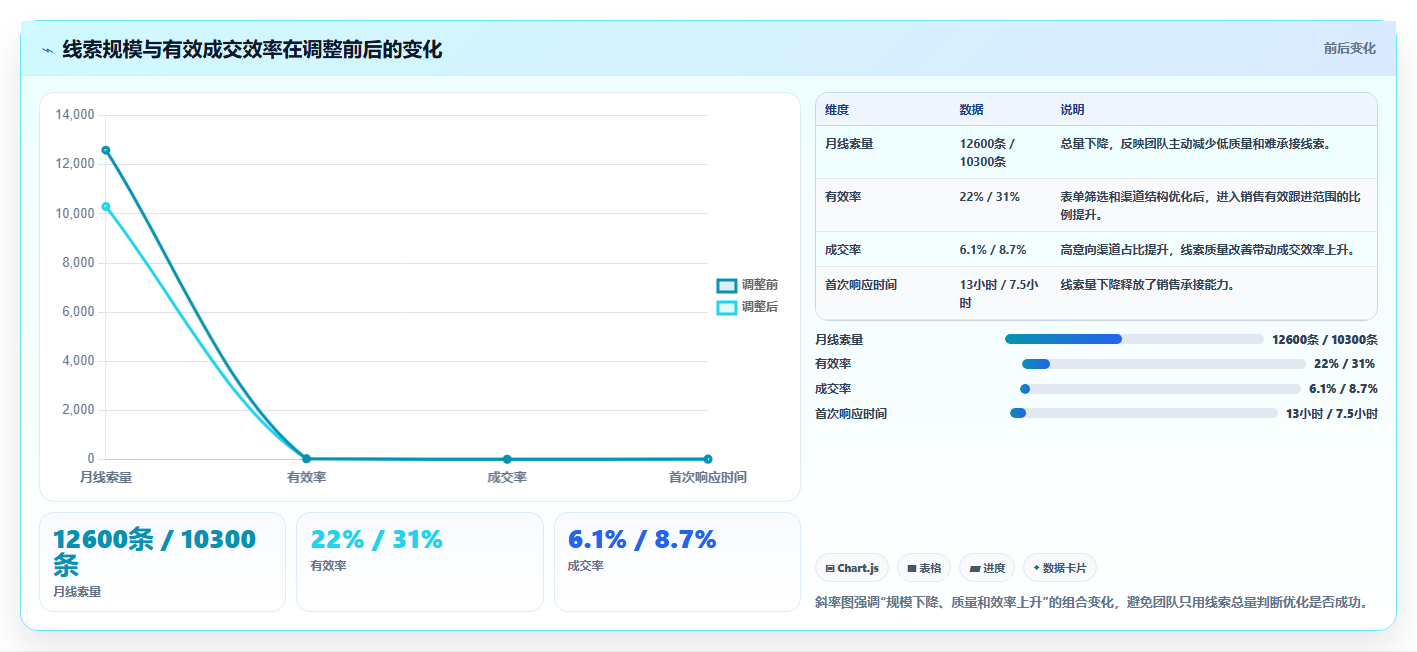Screen dimensions: 1417x652
Task: Click the 14,000 y-axis label
Action: click(x=75, y=115)
